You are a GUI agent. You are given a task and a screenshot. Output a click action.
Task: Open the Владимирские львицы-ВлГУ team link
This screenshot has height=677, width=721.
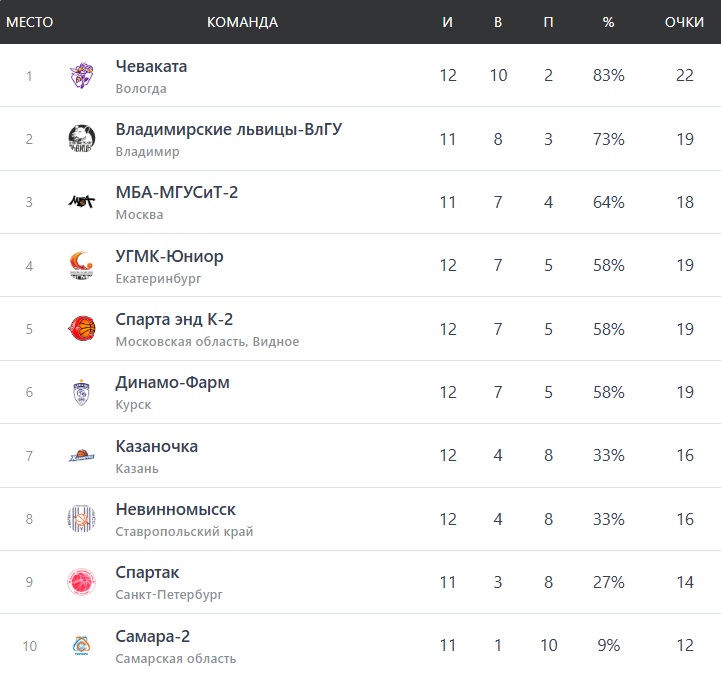pos(229,130)
